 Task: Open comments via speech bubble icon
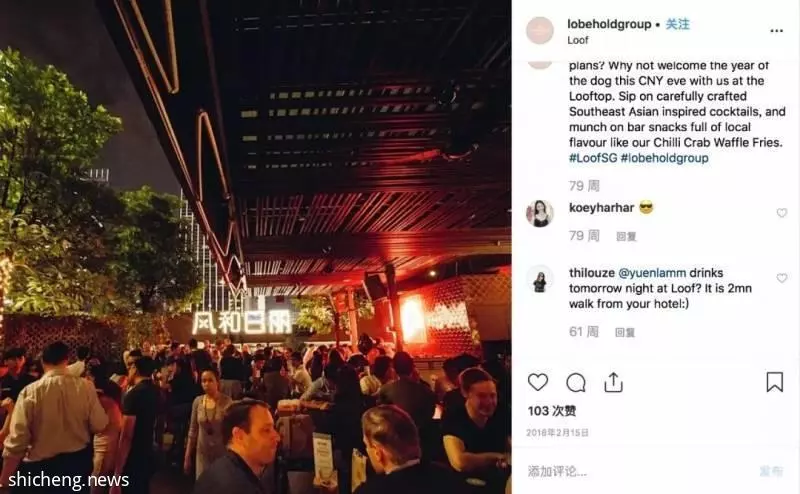(576, 382)
